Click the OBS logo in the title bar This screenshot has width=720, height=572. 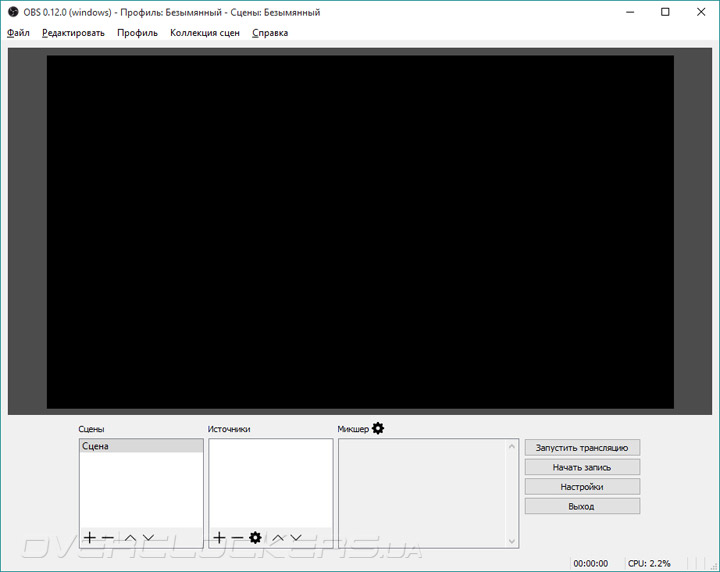pyautogui.click(x=13, y=12)
